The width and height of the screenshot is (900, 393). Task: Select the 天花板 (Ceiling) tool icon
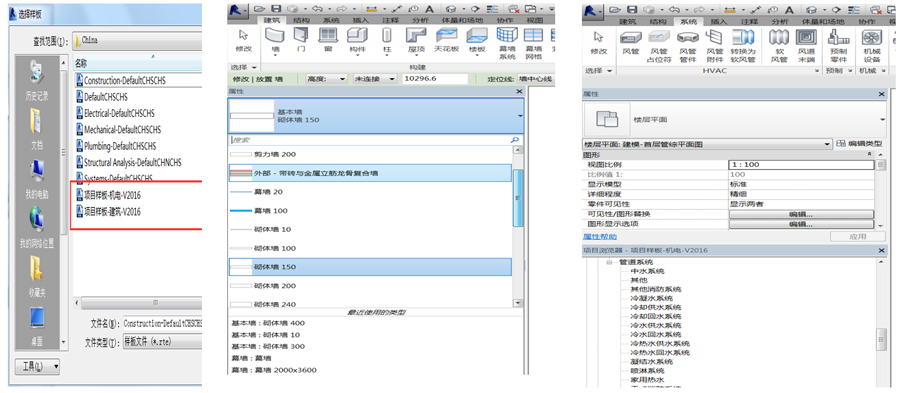446,36
